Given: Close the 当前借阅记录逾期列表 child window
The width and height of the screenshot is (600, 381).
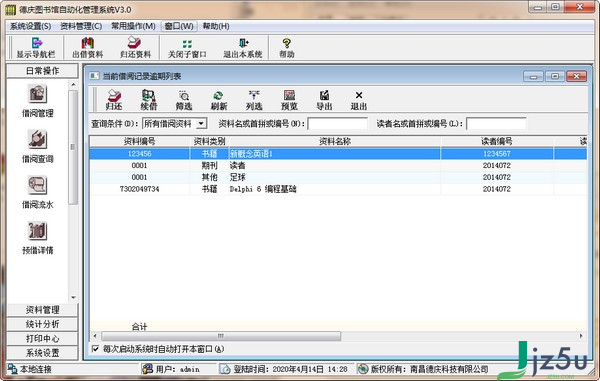Looking at the screenshot, I should 576,76.
